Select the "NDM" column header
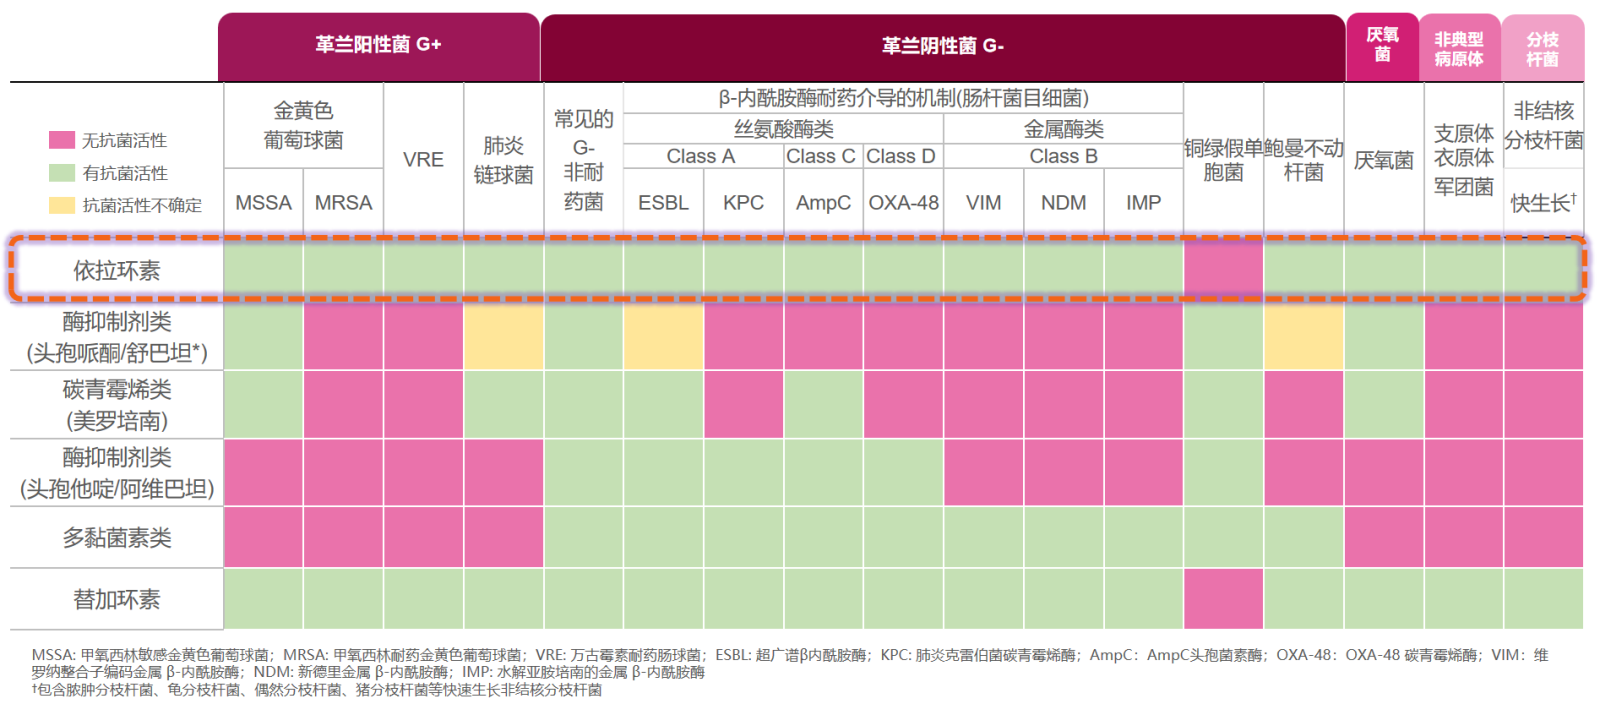Screen dimensions: 1600x715 click(1063, 203)
